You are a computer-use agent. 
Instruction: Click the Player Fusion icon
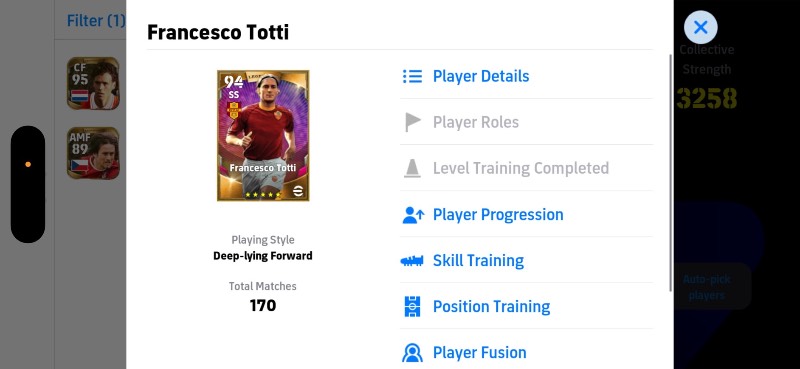412,353
